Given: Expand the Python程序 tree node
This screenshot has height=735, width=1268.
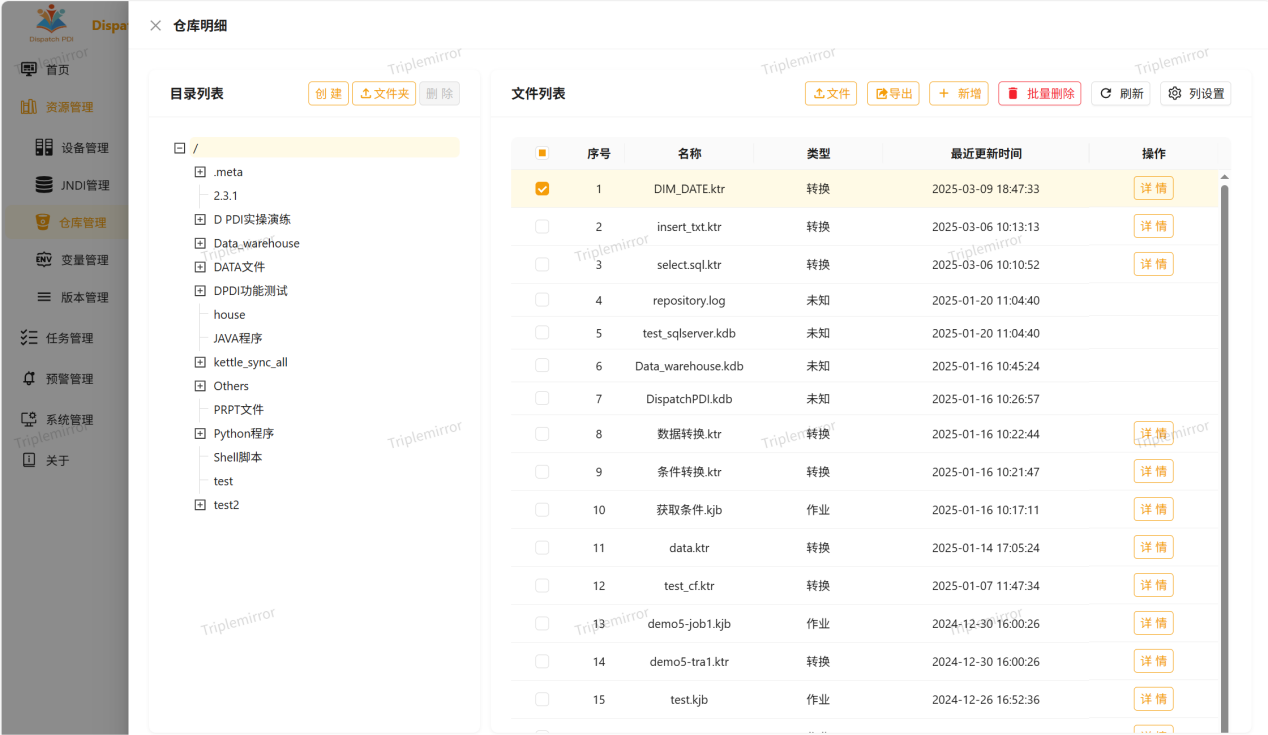Looking at the screenshot, I should 200,433.
